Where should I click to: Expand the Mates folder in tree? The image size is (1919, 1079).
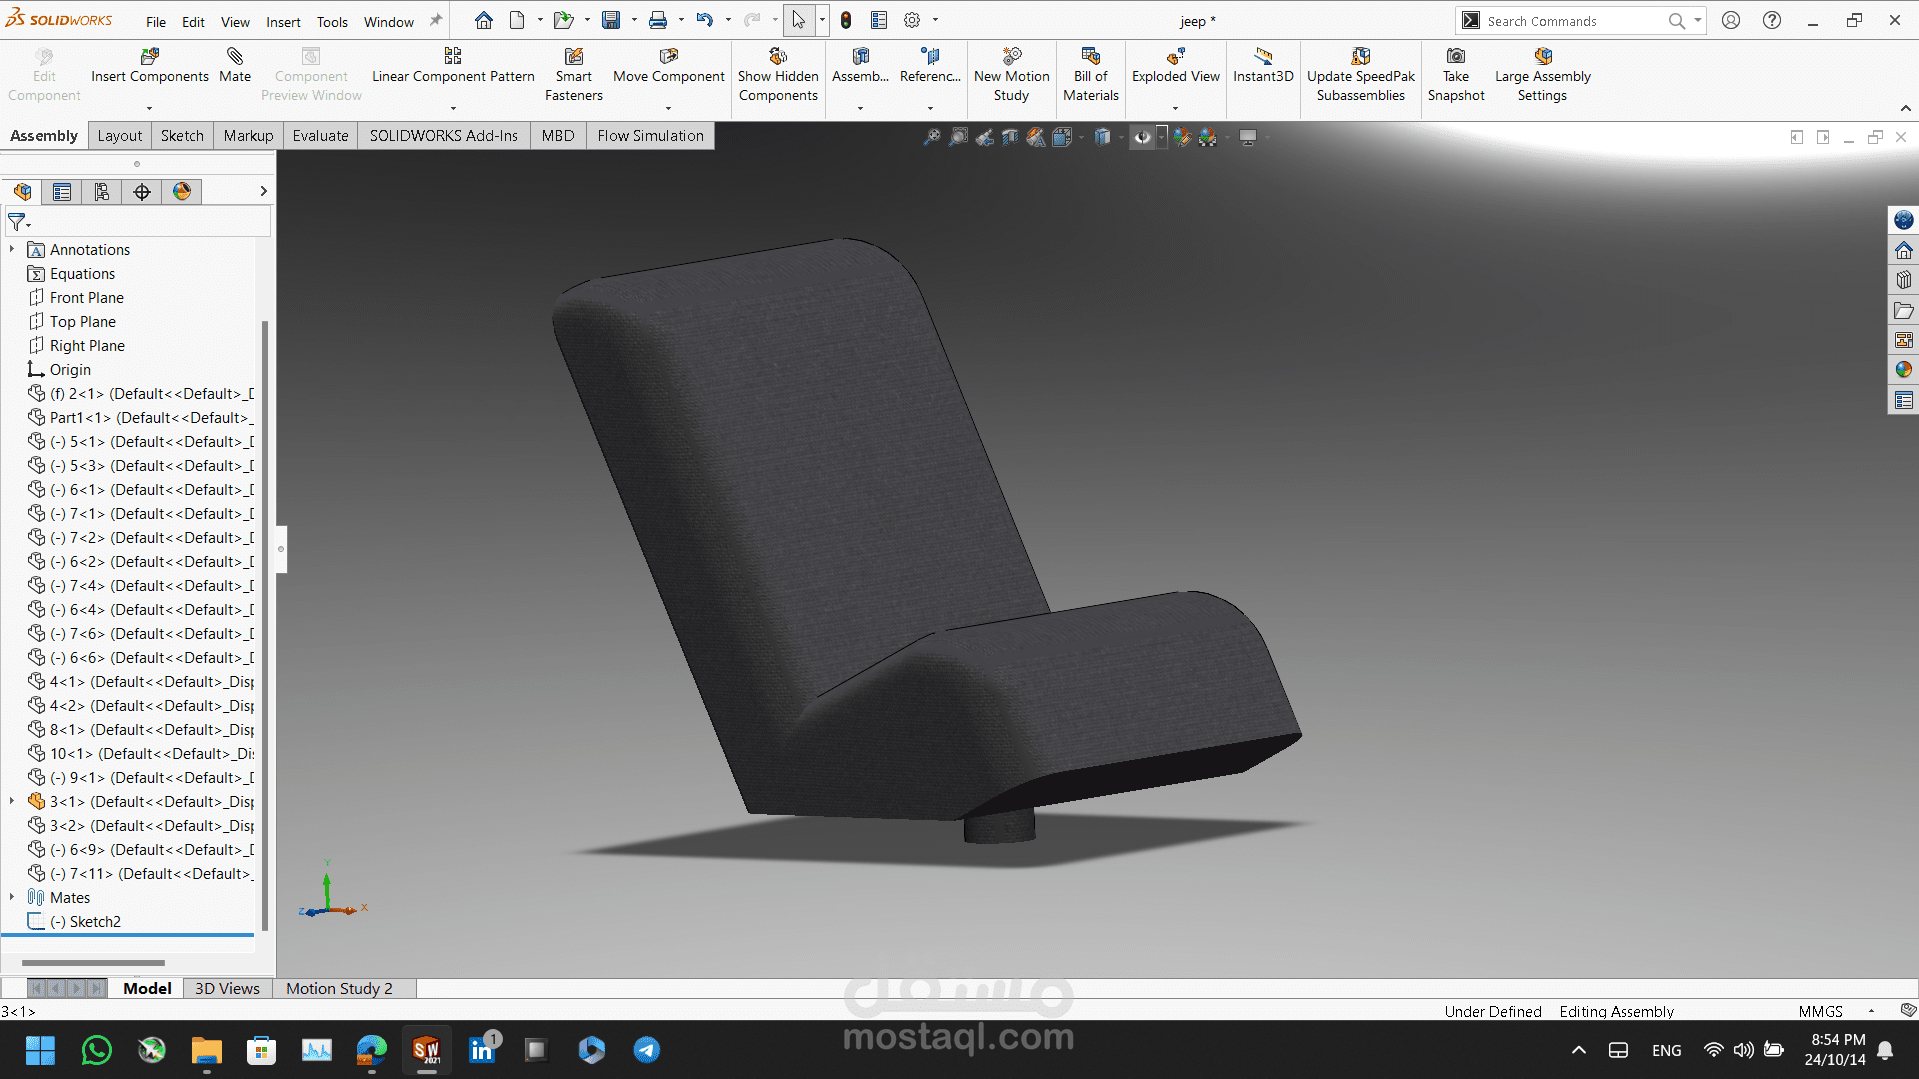coord(12,898)
